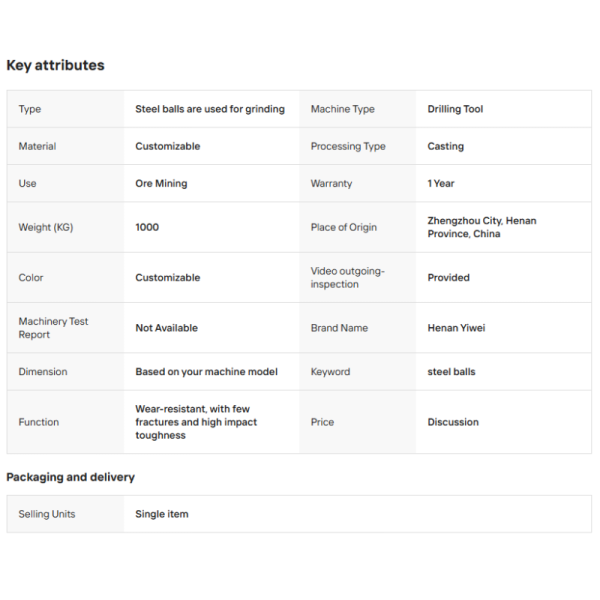Click the Wear-resistant function description
Screen dimensions: 600x600
[x=196, y=422]
